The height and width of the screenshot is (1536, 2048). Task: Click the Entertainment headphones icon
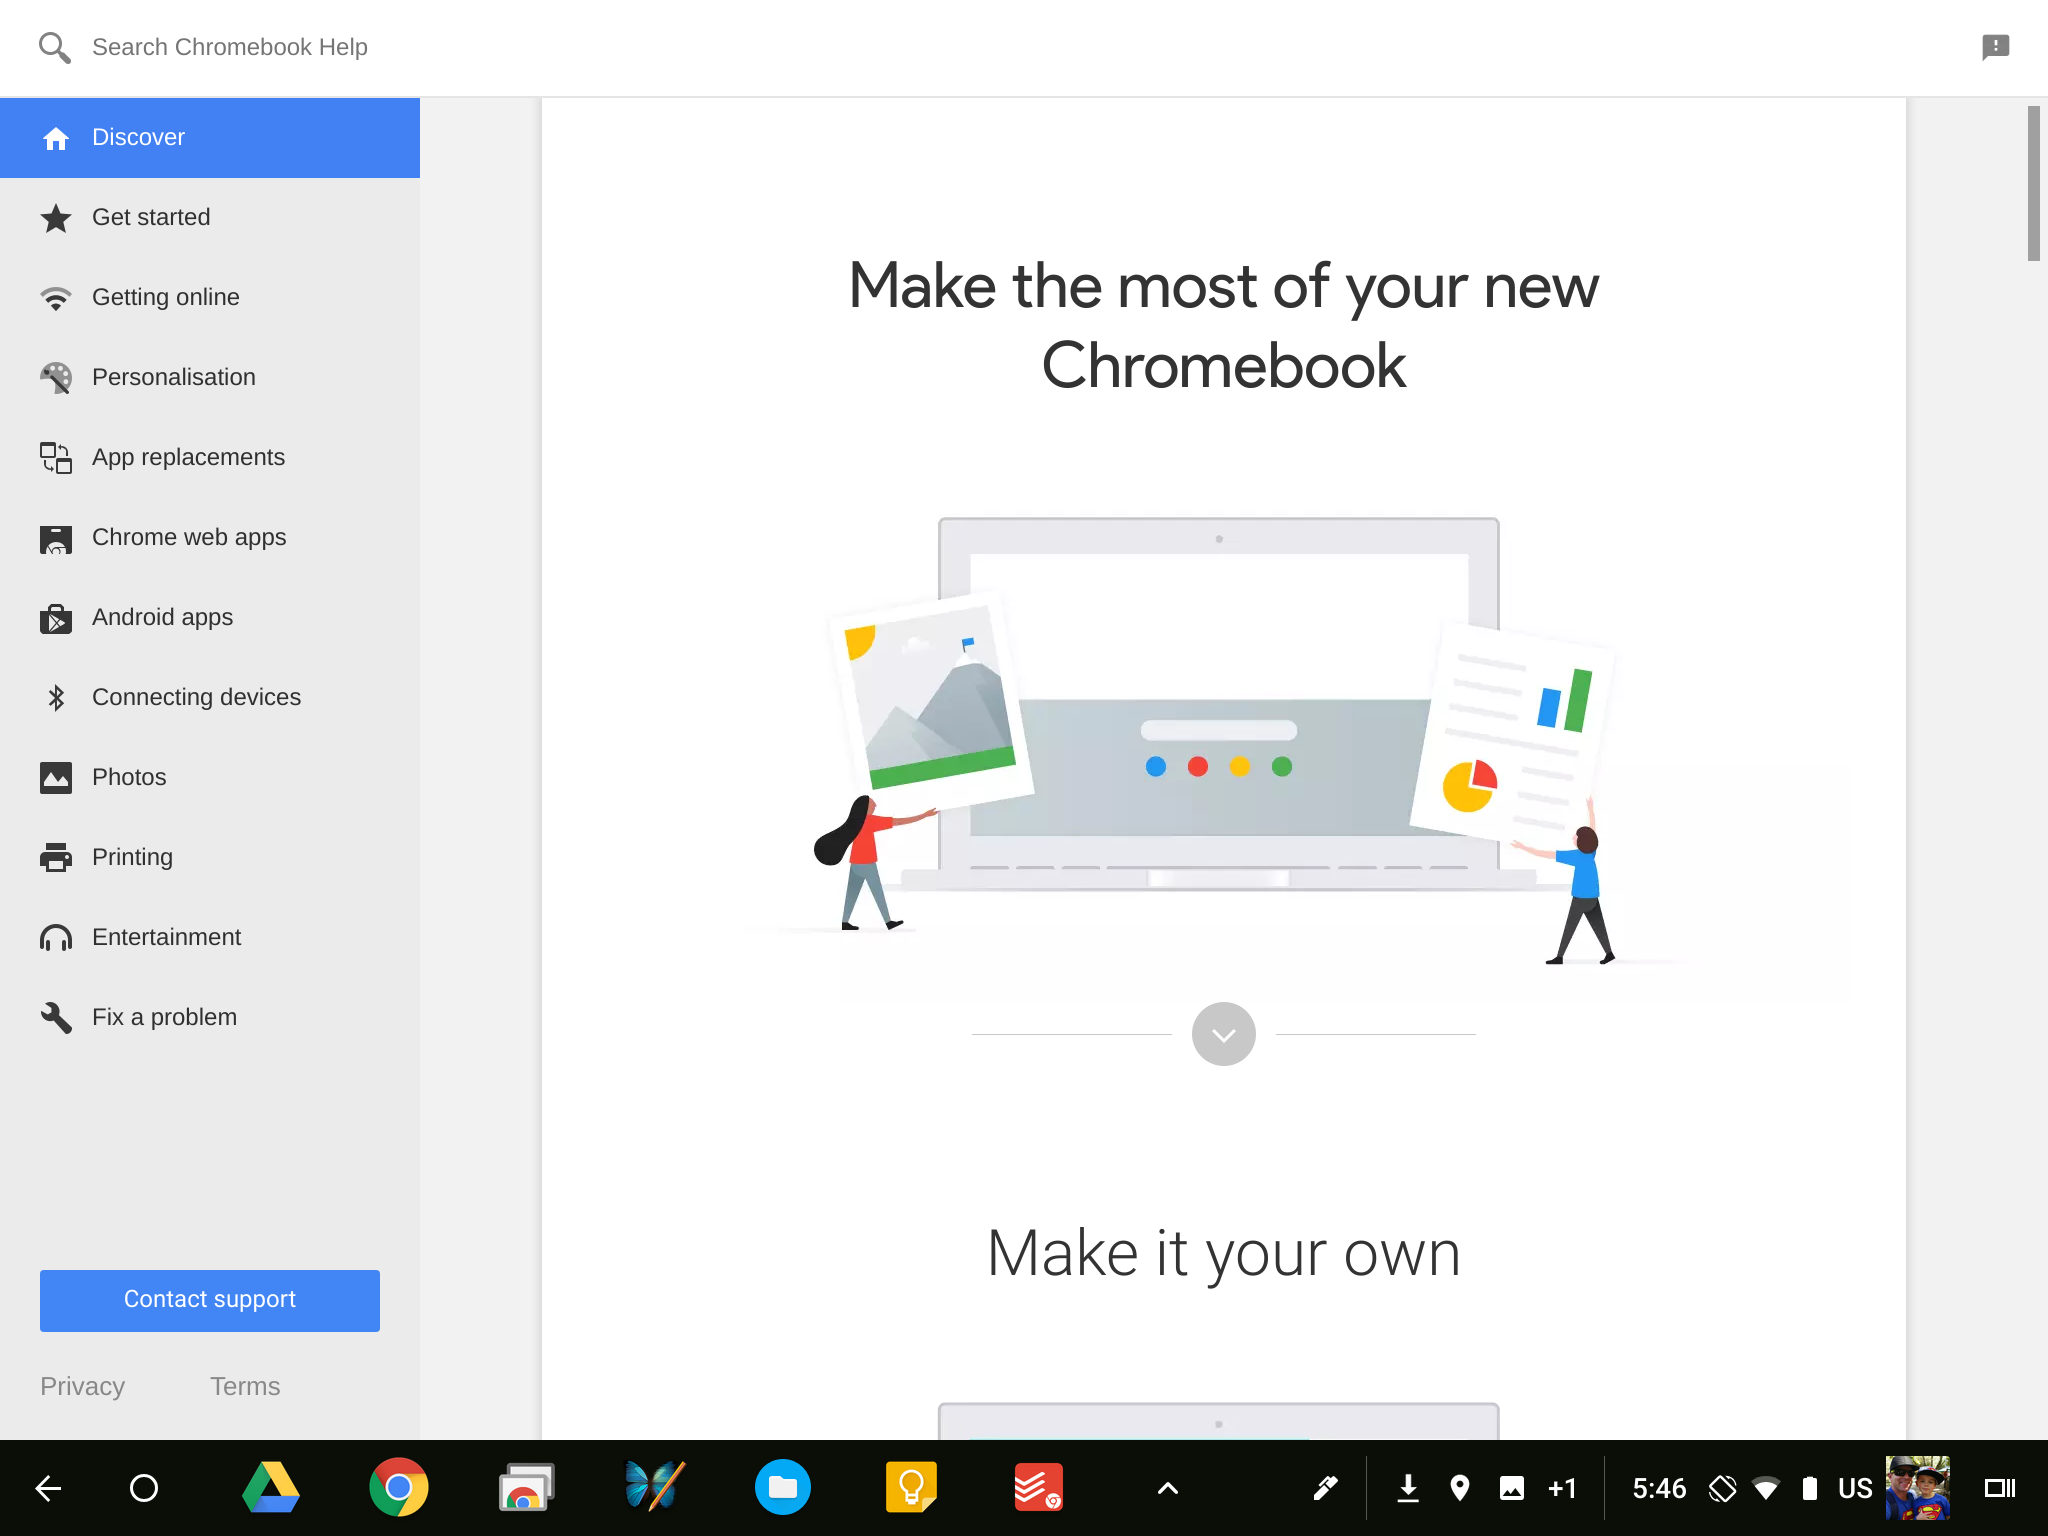tap(56, 938)
